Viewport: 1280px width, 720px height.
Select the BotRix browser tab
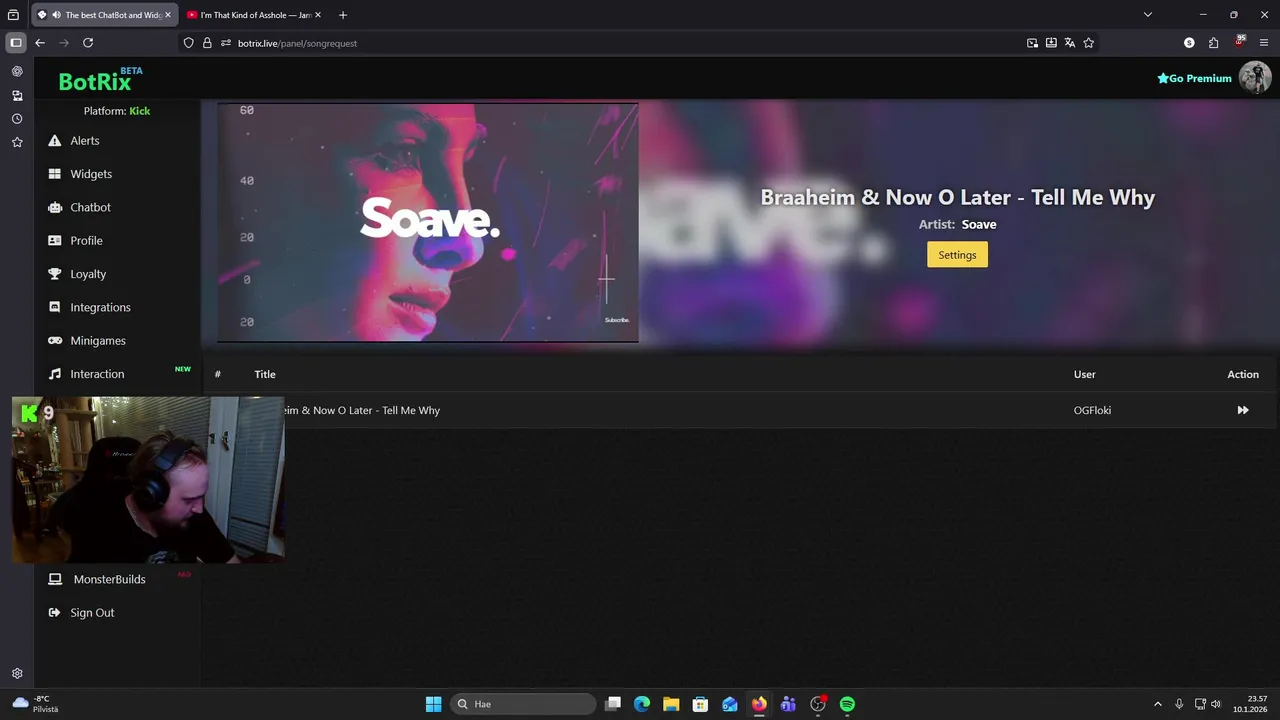pos(105,15)
